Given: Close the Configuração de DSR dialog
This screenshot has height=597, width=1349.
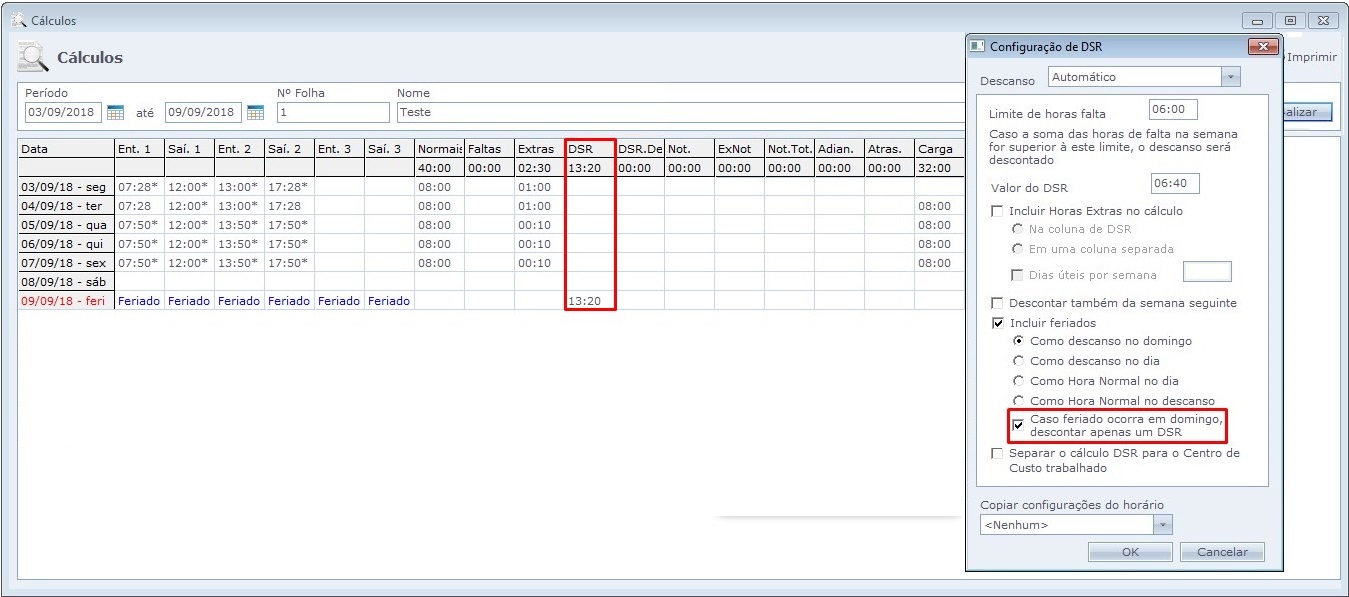Looking at the screenshot, I should [1264, 47].
